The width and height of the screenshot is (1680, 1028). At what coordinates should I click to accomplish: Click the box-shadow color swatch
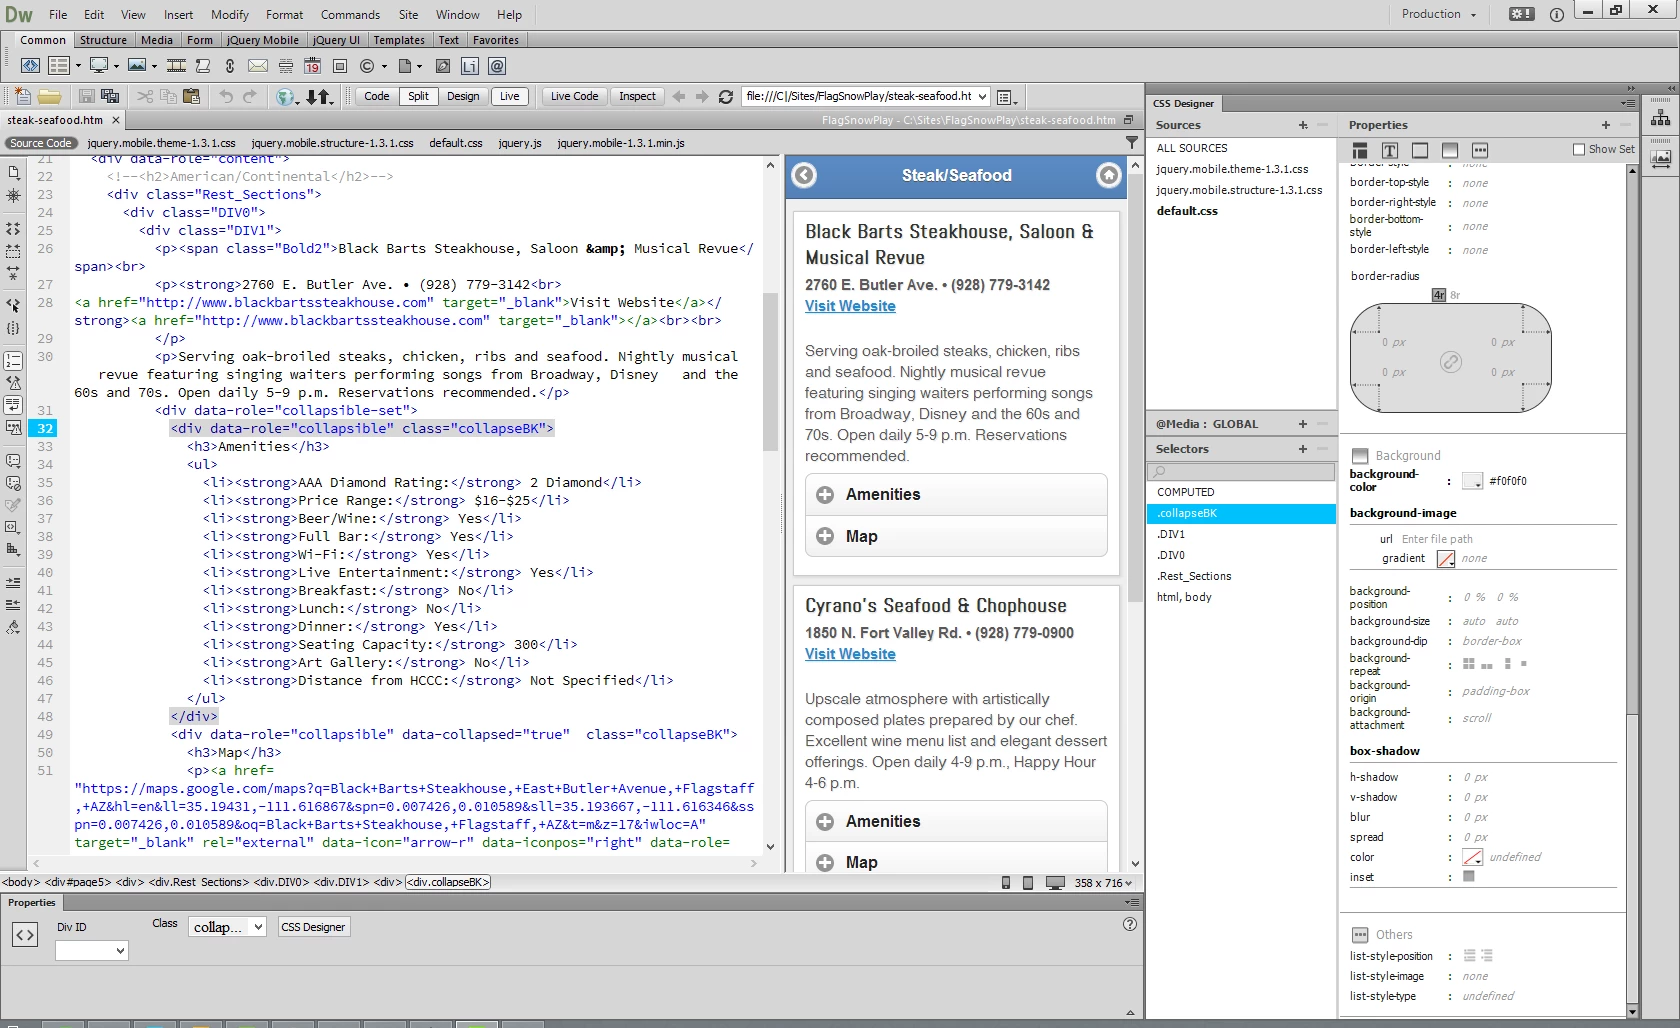tap(1472, 857)
